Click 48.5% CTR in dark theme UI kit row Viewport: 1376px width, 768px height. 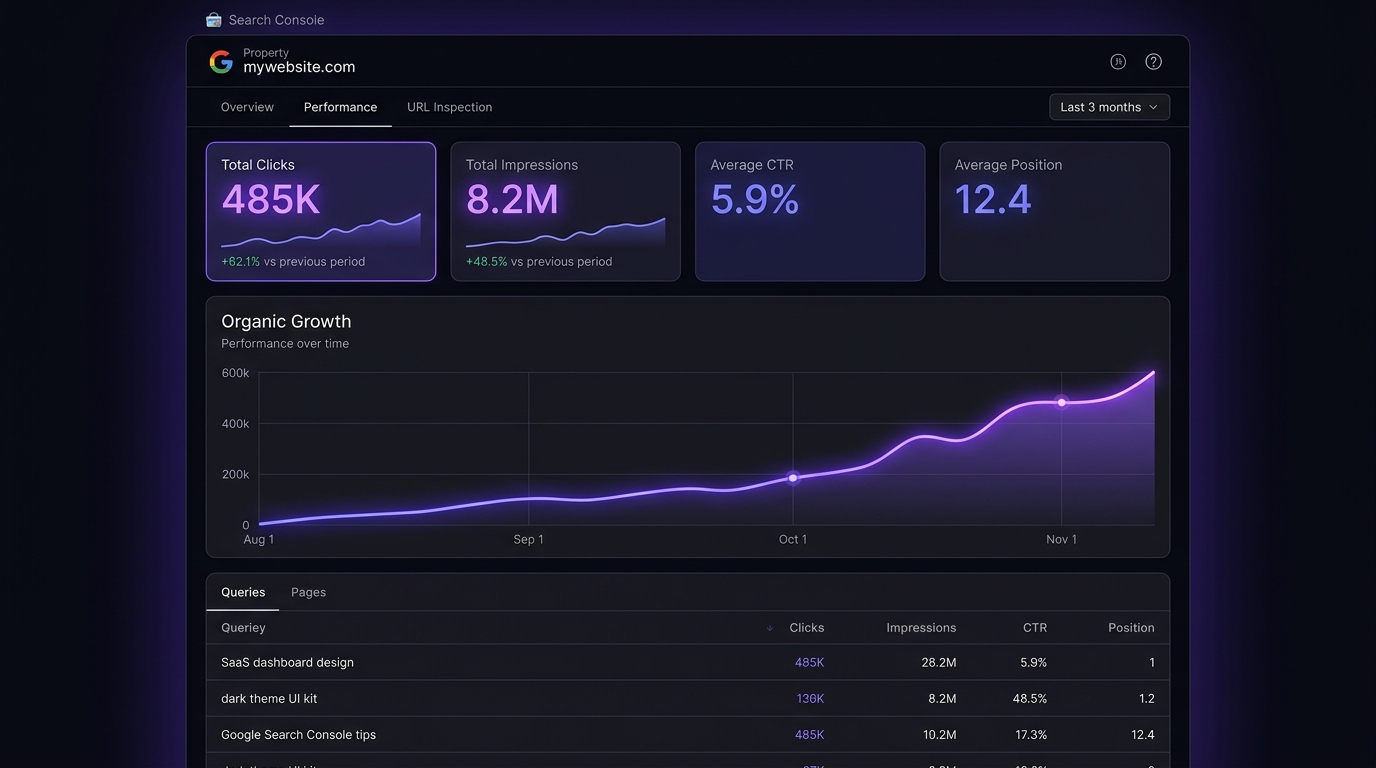coord(1030,698)
